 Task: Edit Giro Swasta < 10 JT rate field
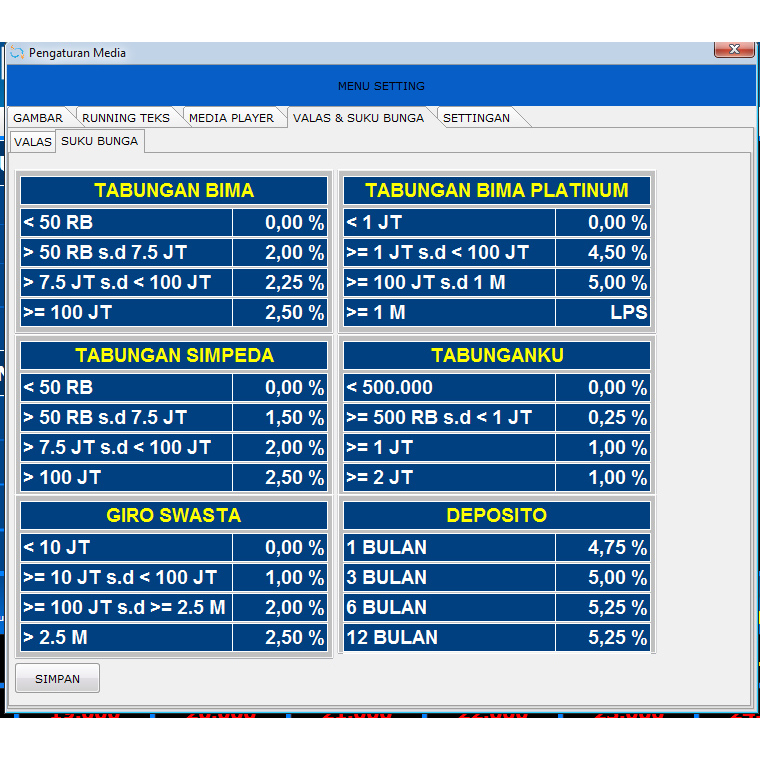click(x=280, y=547)
